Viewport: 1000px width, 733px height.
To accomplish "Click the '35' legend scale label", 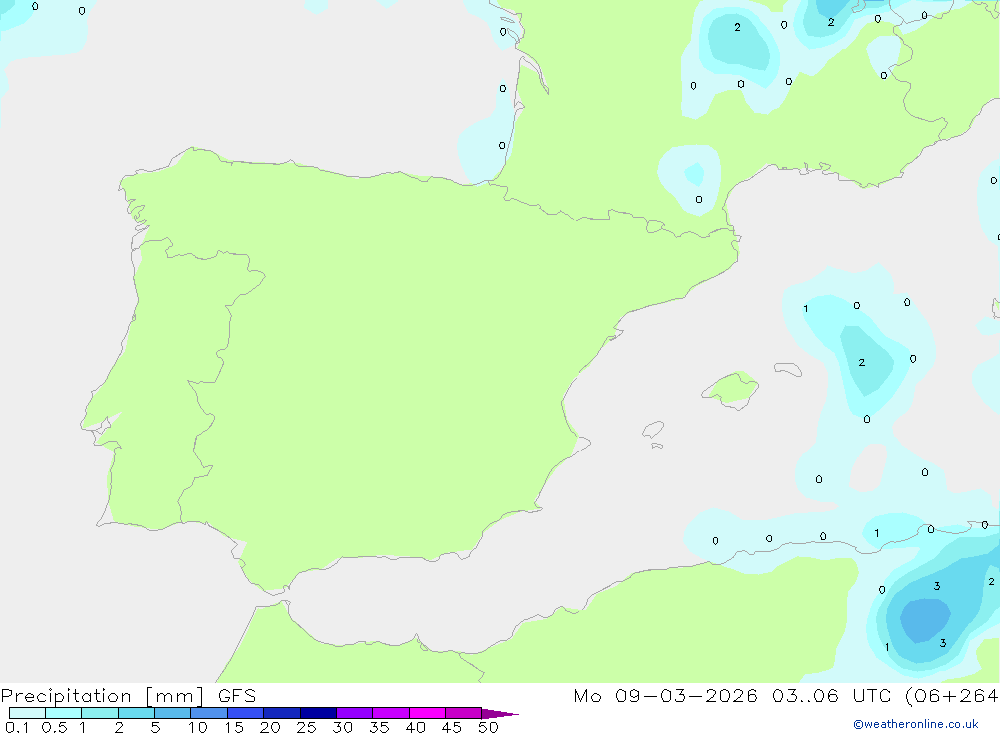I will pyautogui.click(x=379, y=727).
